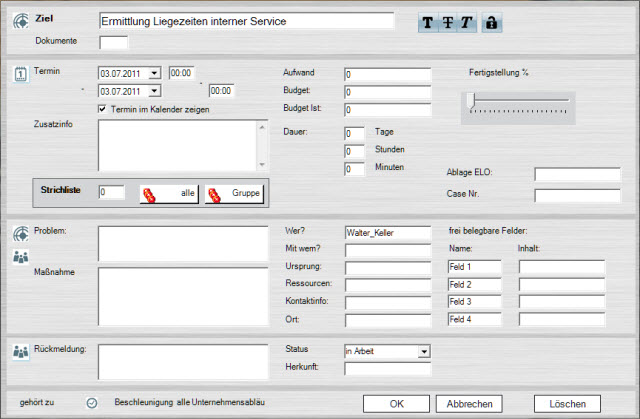Viewport: 640px width, 419px height.
Task: Click the 'Gruppe' Strichliste button
Action: [x=239, y=193]
